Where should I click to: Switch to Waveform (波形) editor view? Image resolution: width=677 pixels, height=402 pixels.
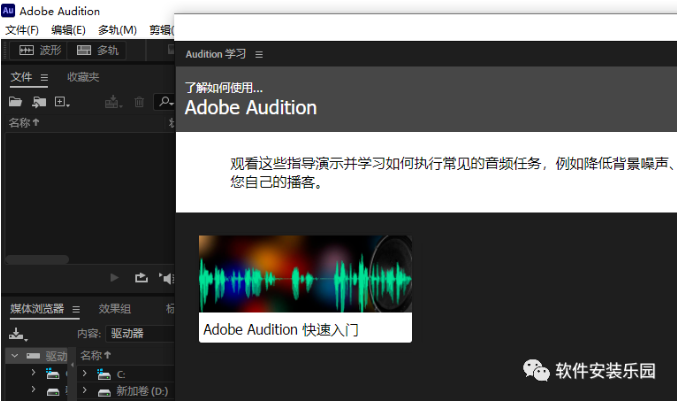38,50
